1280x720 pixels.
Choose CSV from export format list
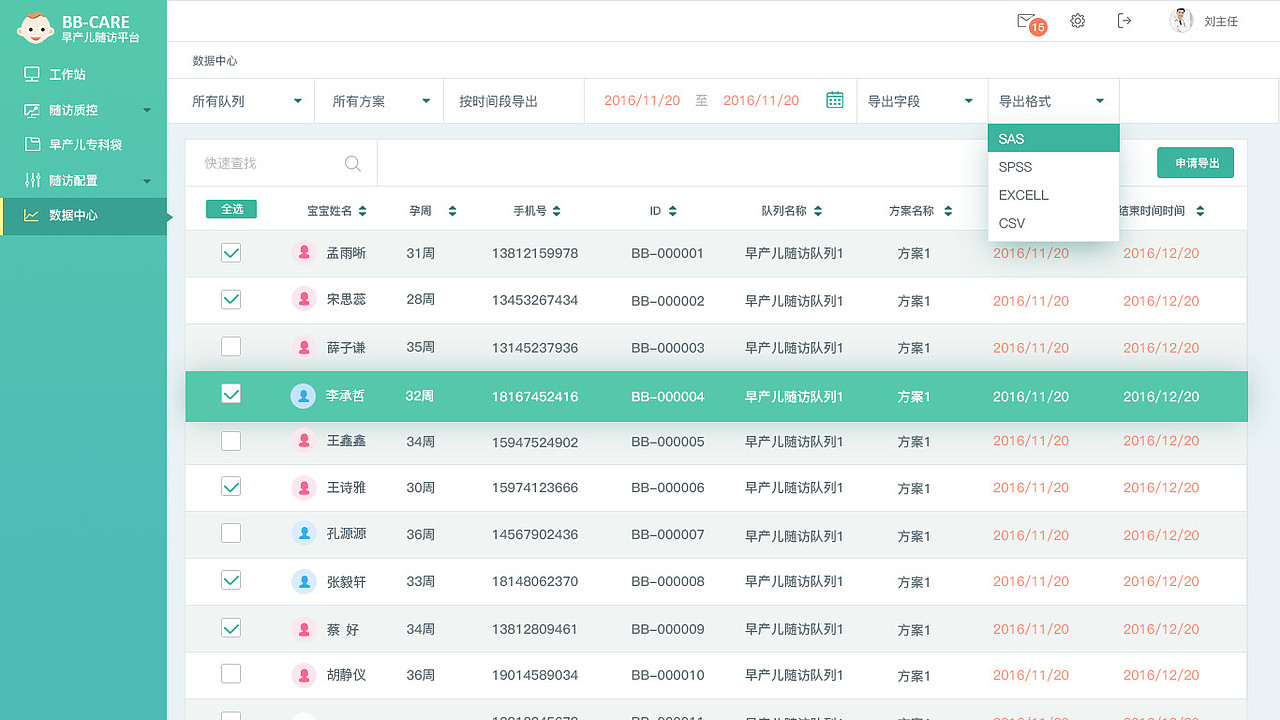tap(1012, 223)
